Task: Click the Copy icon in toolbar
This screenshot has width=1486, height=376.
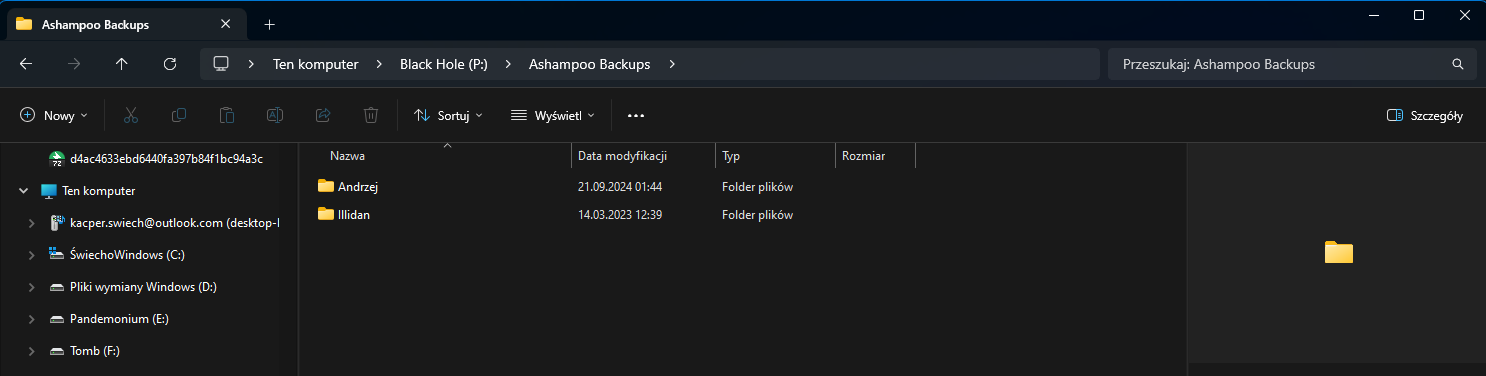Action: click(x=179, y=115)
